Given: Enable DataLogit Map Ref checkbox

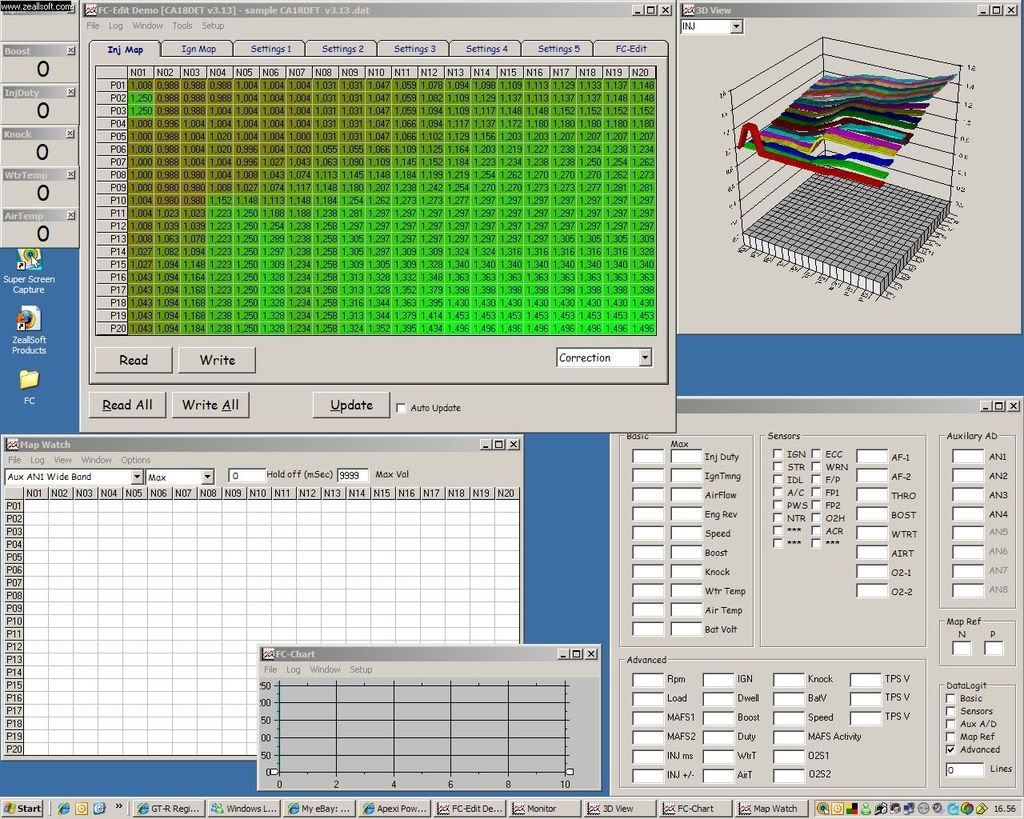Looking at the screenshot, I should [x=951, y=737].
